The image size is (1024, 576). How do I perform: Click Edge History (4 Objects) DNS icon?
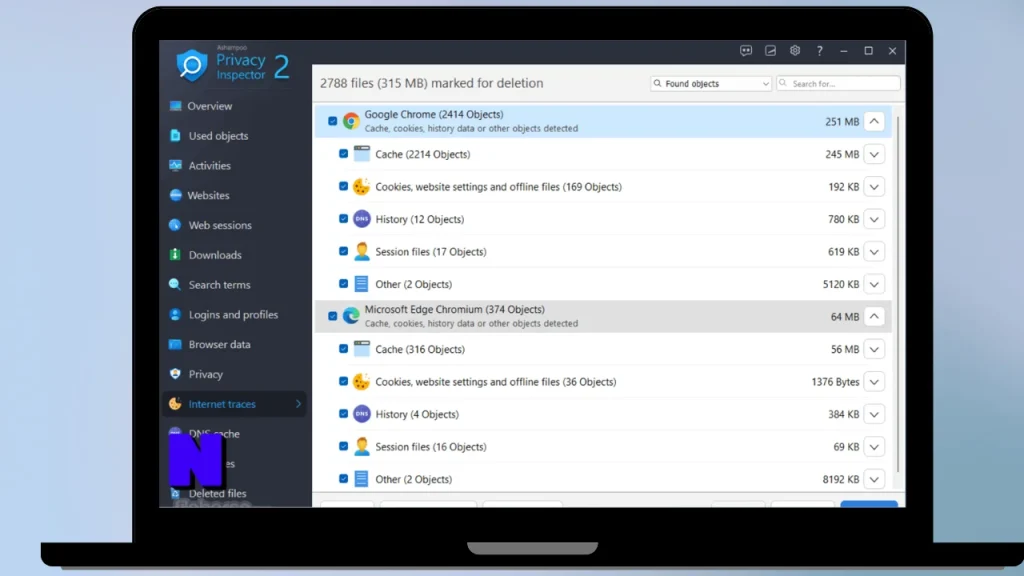[362, 414]
